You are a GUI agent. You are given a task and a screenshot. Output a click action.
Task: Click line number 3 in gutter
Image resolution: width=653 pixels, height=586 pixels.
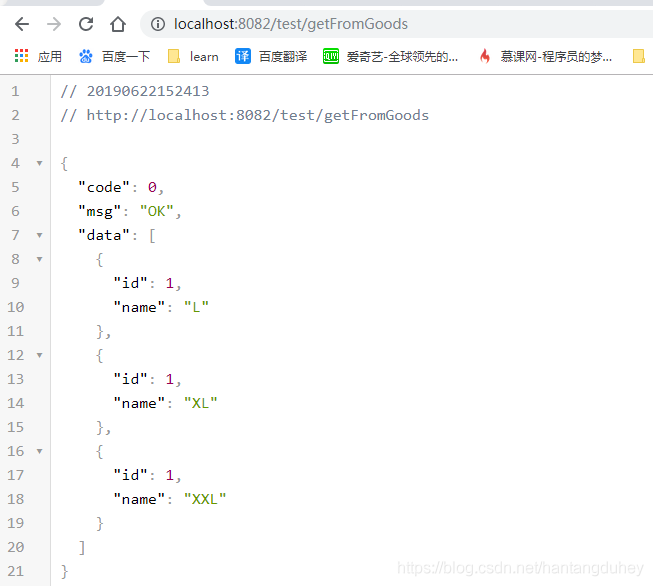tap(15, 139)
